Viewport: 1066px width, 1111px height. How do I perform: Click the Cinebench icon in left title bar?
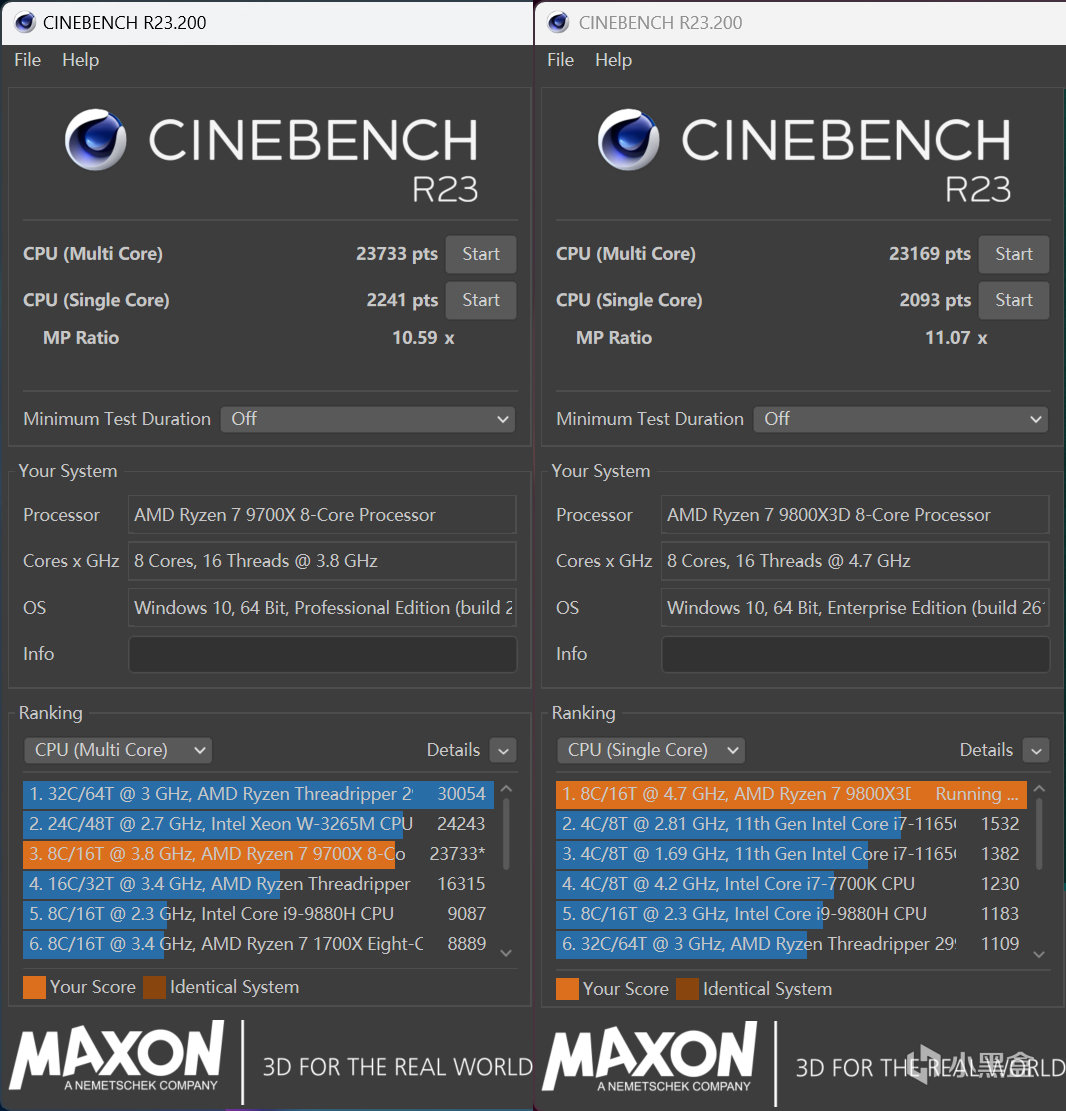pos(25,22)
